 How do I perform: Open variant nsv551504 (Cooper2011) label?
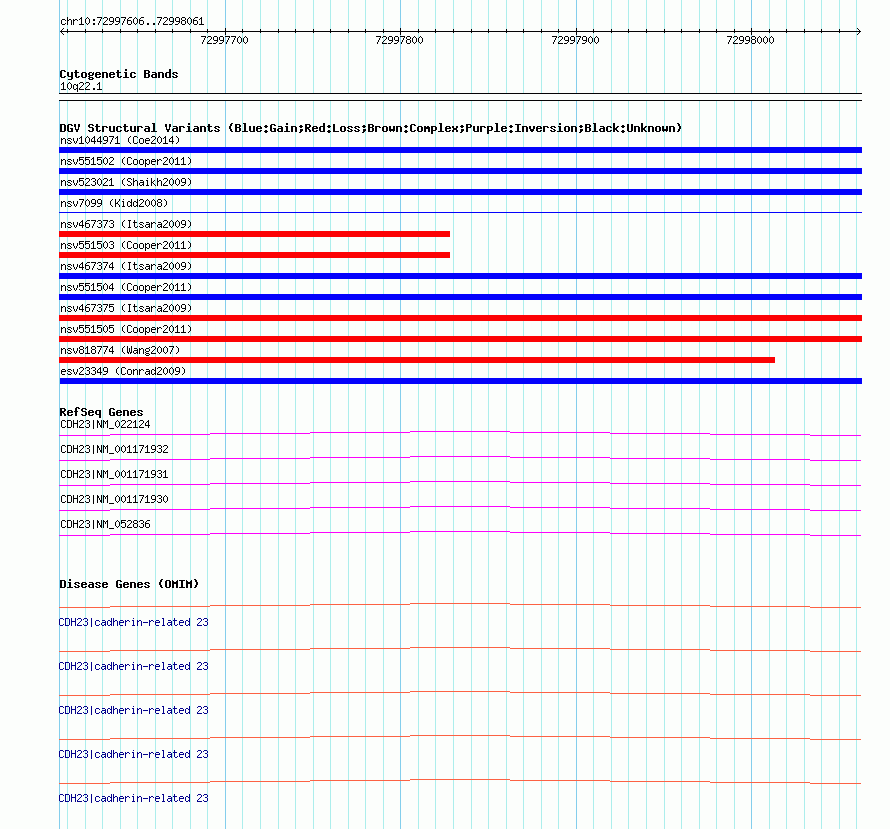coord(126,287)
